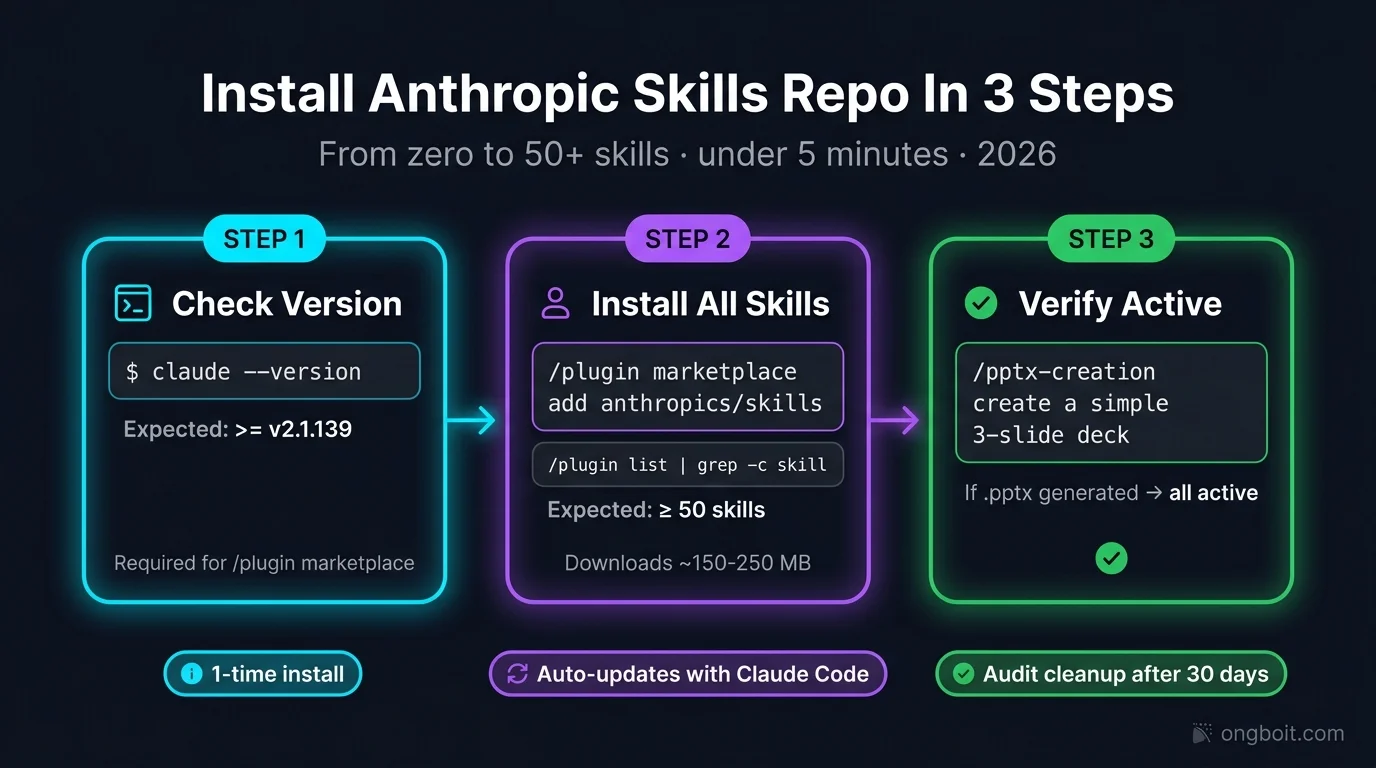Click the info icon in 1-time install pill

[x=191, y=674]
